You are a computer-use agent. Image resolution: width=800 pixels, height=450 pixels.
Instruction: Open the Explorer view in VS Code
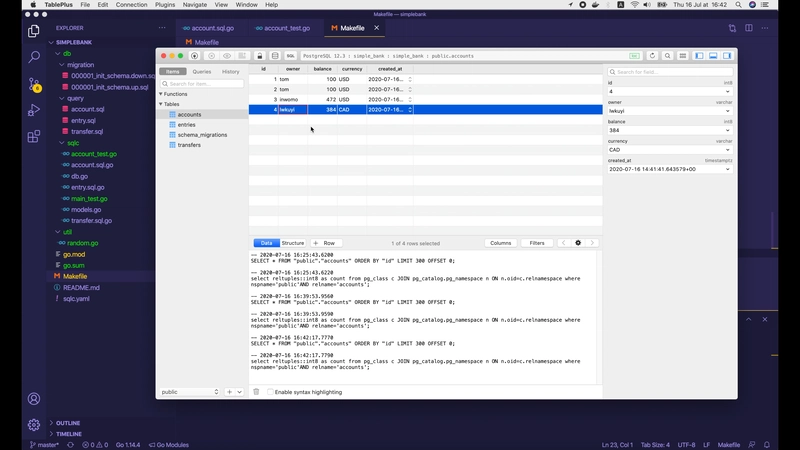[34, 31]
